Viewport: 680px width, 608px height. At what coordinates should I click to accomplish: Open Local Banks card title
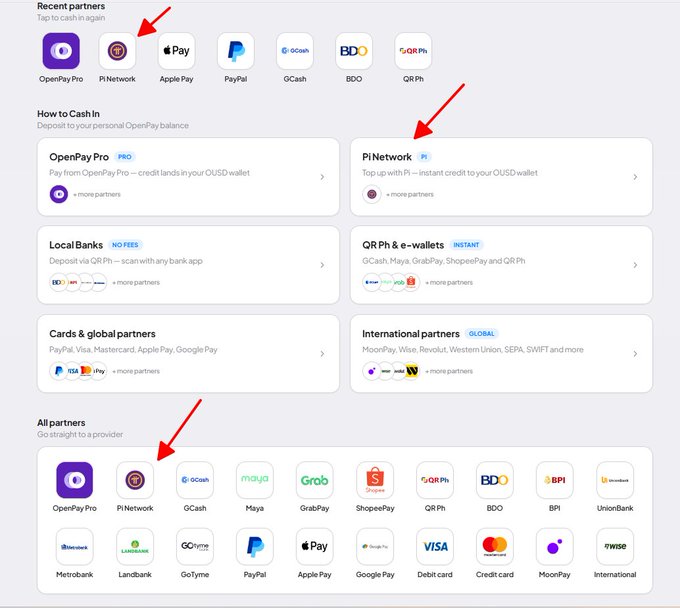point(76,245)
